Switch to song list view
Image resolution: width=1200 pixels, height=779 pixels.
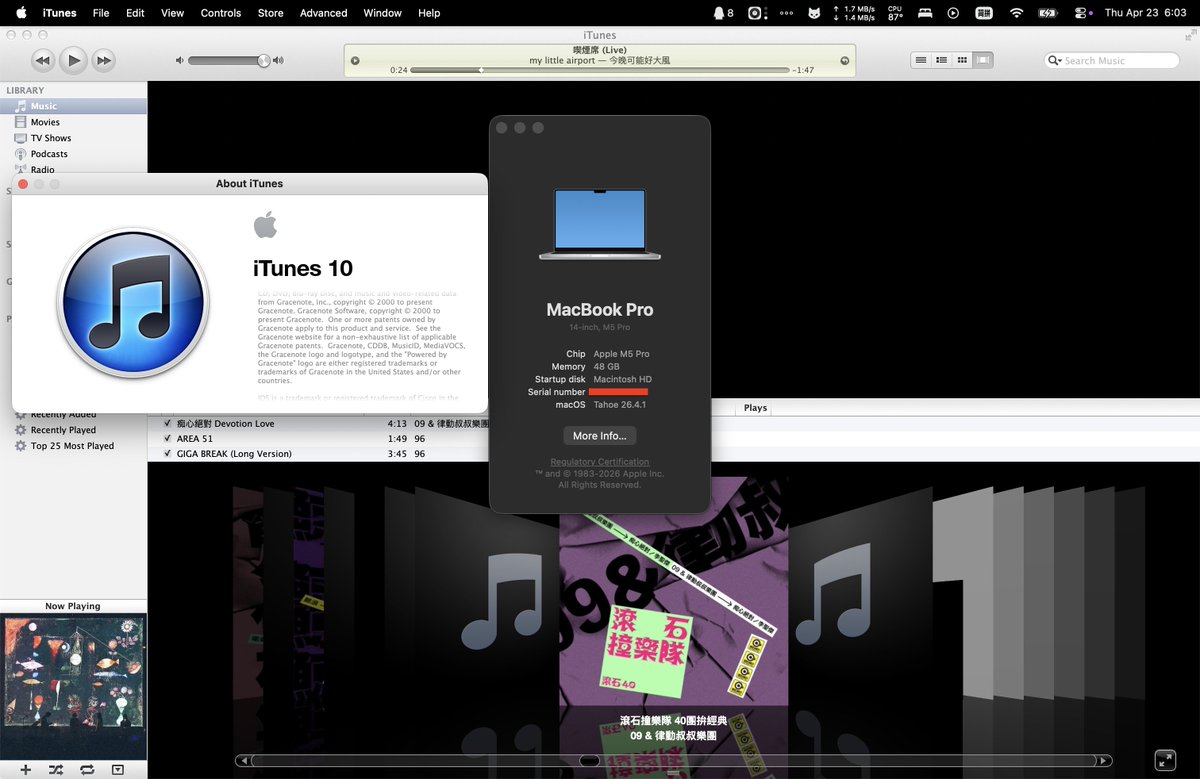pyautogui.click(x=921, y=60)
